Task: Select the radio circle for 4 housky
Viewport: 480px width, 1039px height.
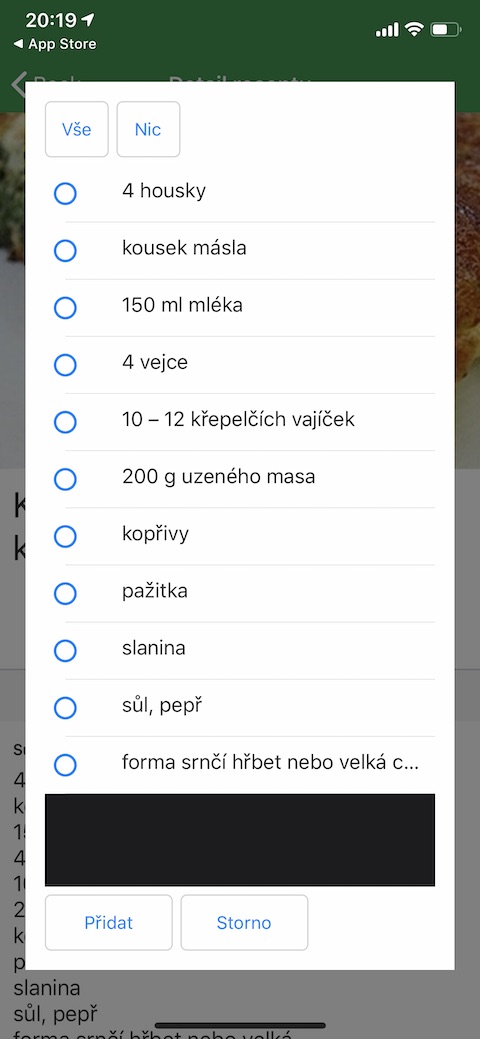Action: coord(65,194)
